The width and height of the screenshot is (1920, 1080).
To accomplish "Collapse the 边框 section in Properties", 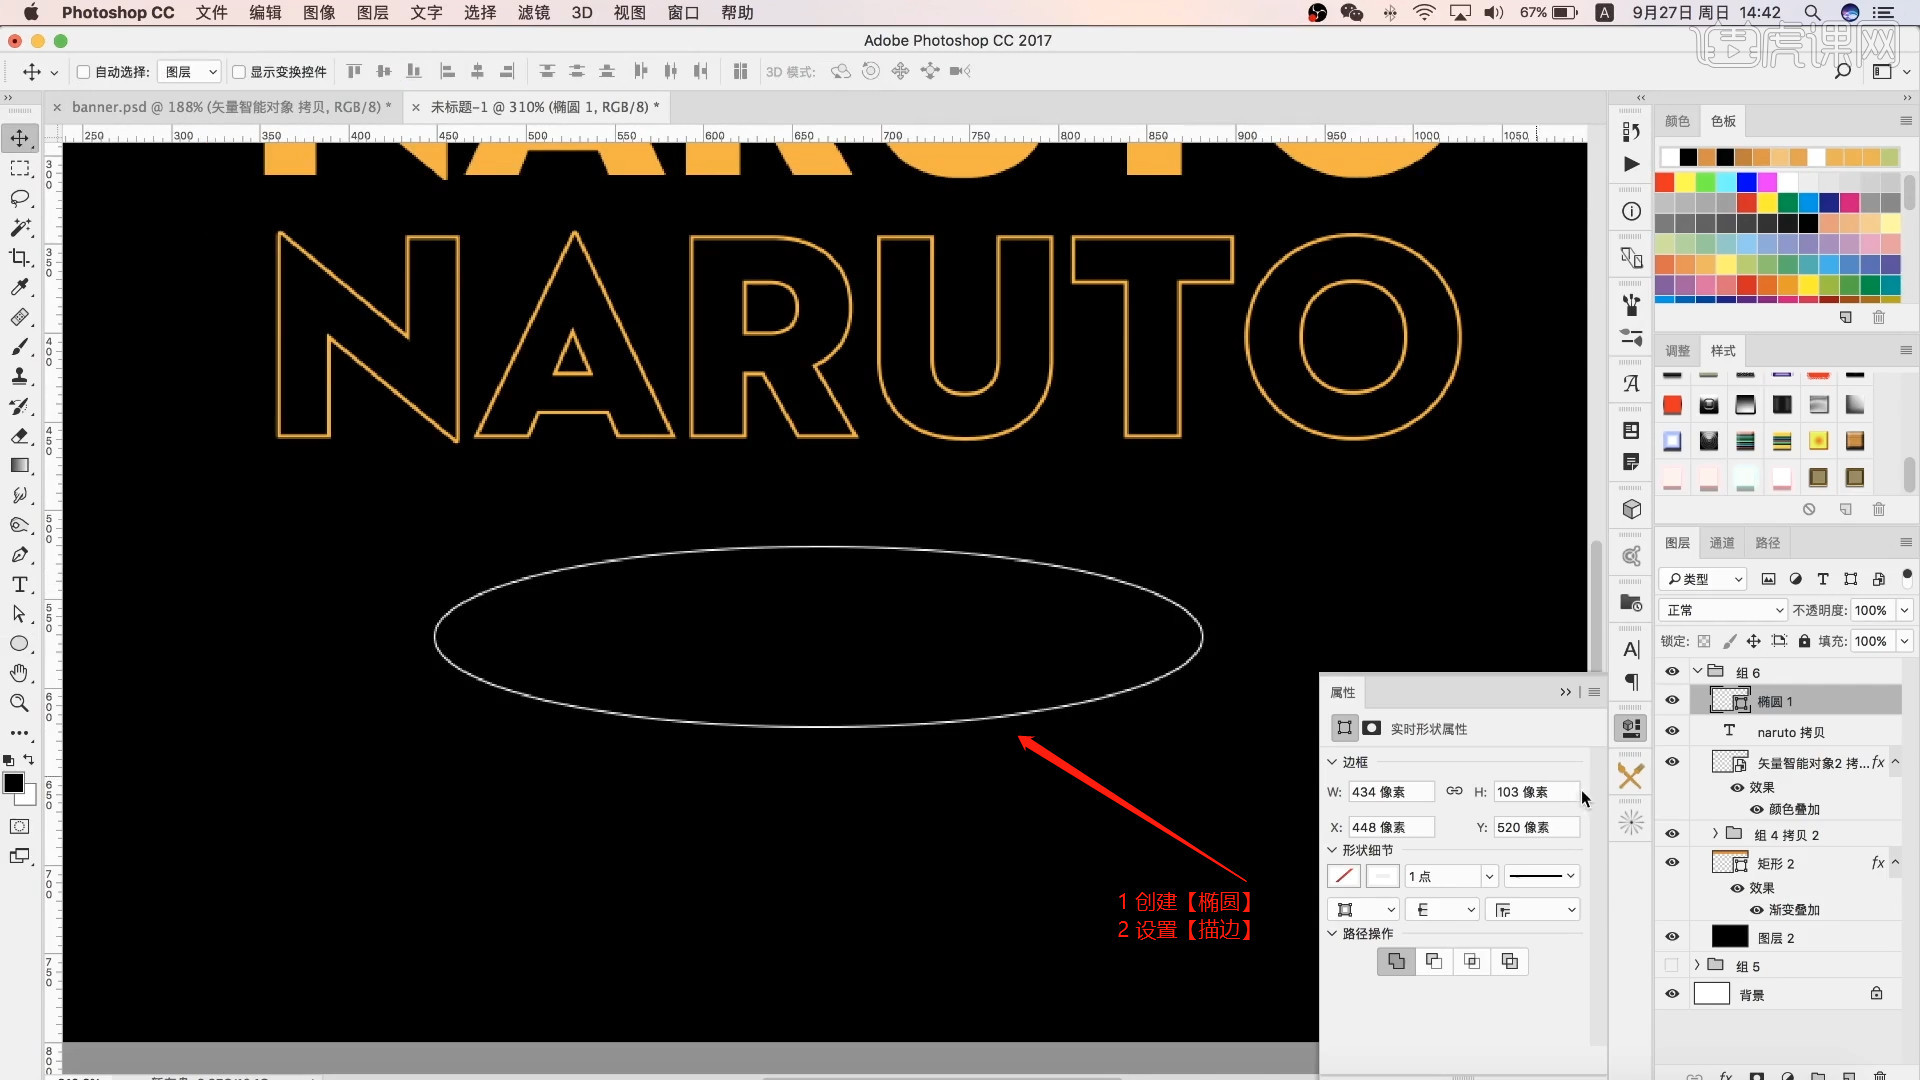I will (1332, 762).
